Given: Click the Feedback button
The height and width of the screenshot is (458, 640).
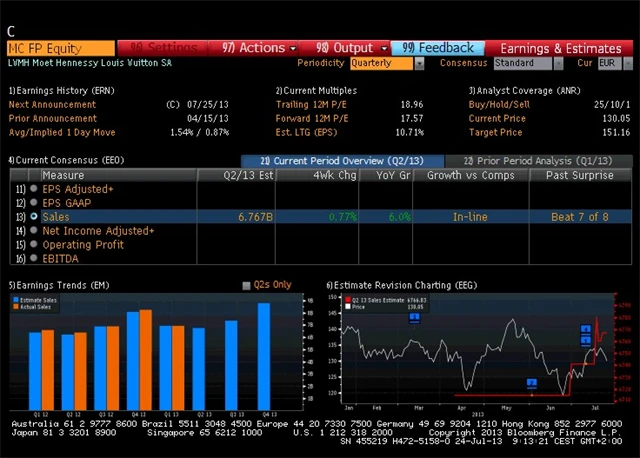Looking at the screenshot, I should [438, 47].
